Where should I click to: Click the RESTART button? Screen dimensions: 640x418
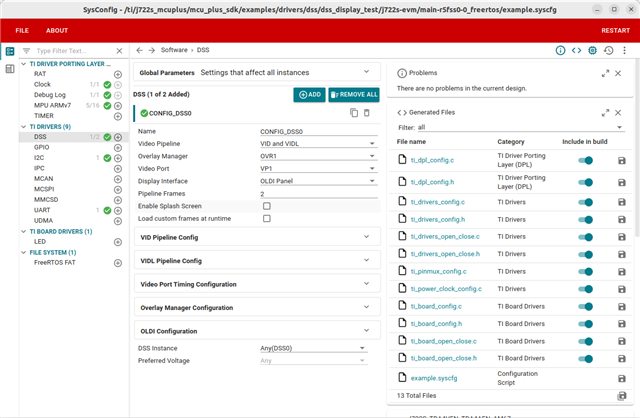coord(616,31)
